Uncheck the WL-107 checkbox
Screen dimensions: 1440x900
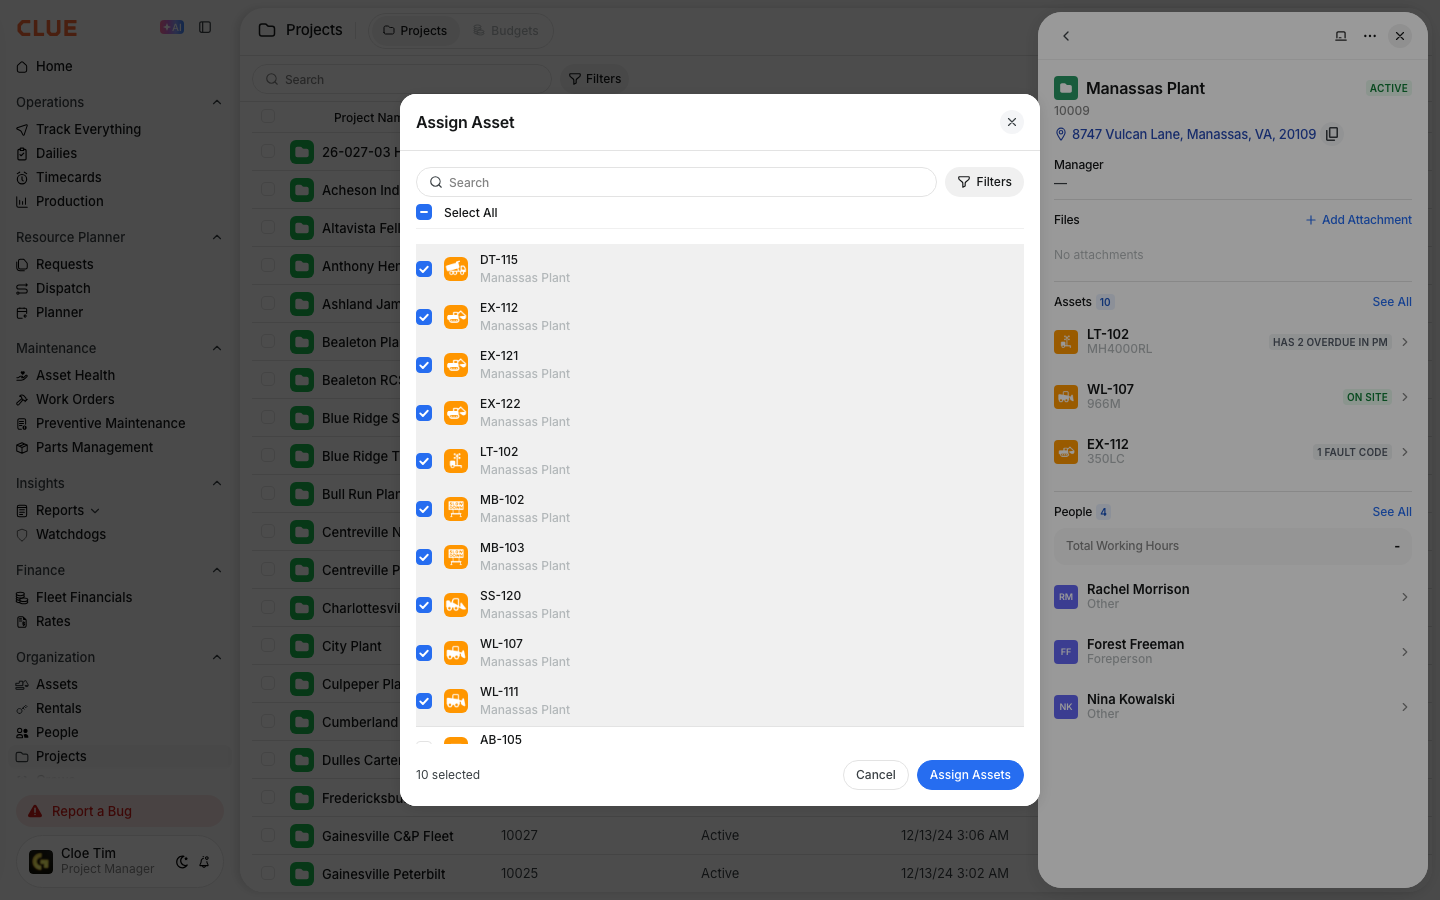(424, 653)
